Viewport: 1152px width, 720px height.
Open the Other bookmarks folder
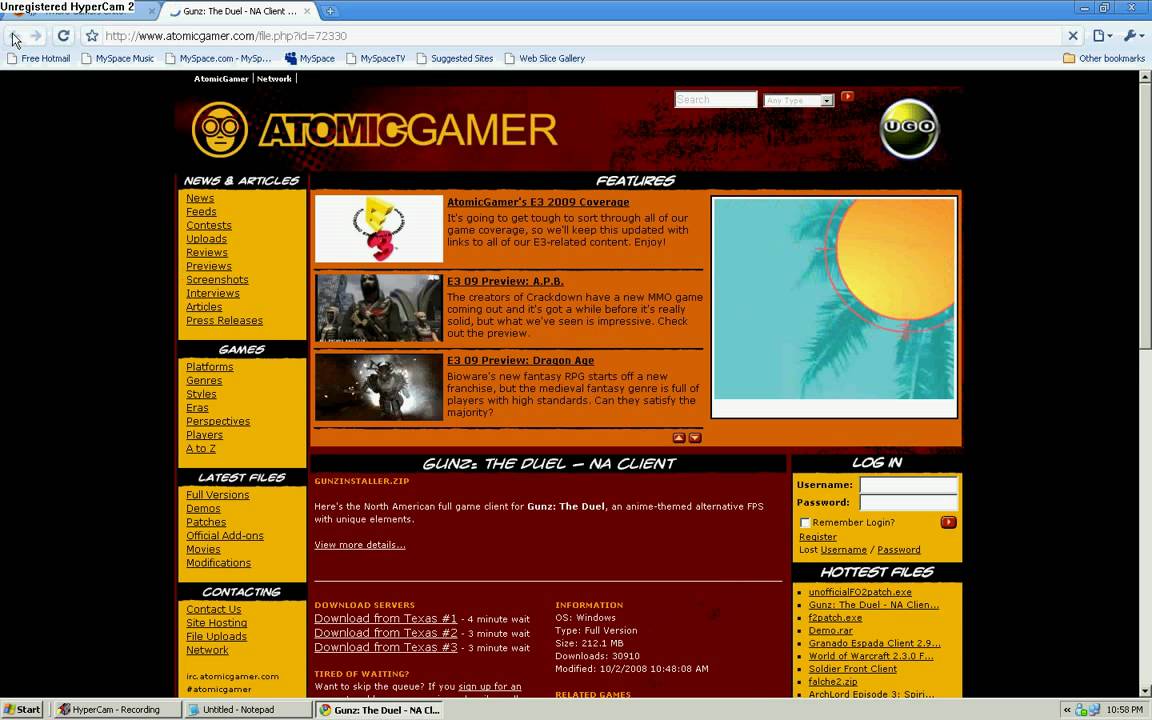point(1104,58)
